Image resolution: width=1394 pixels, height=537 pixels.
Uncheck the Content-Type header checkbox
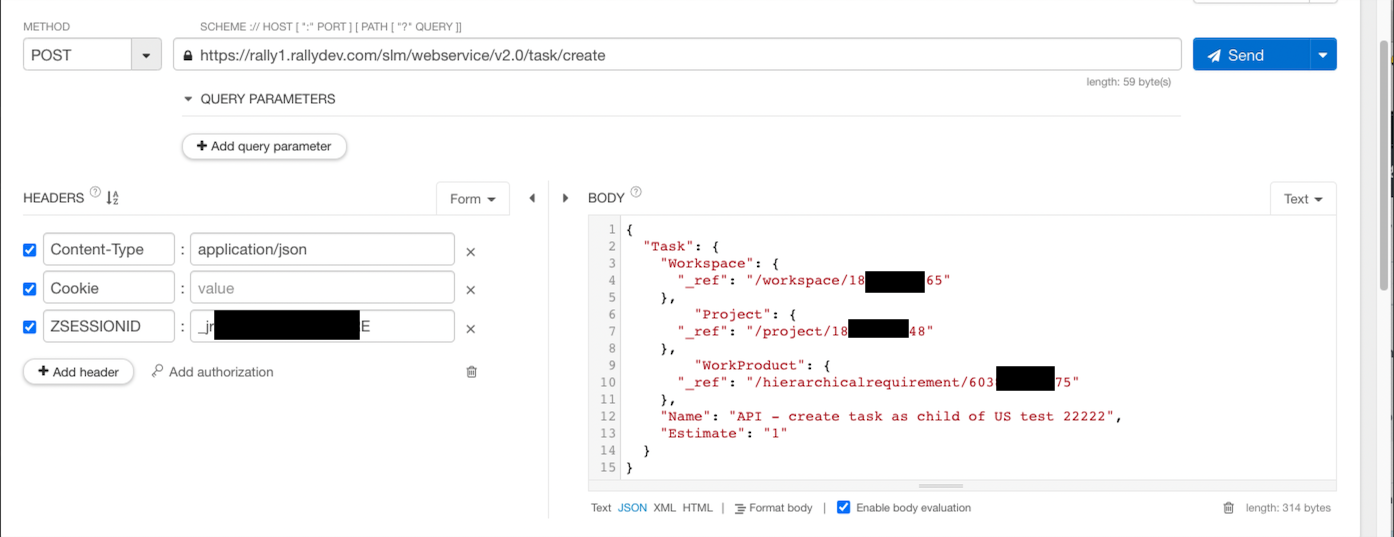tap(30, 250)
